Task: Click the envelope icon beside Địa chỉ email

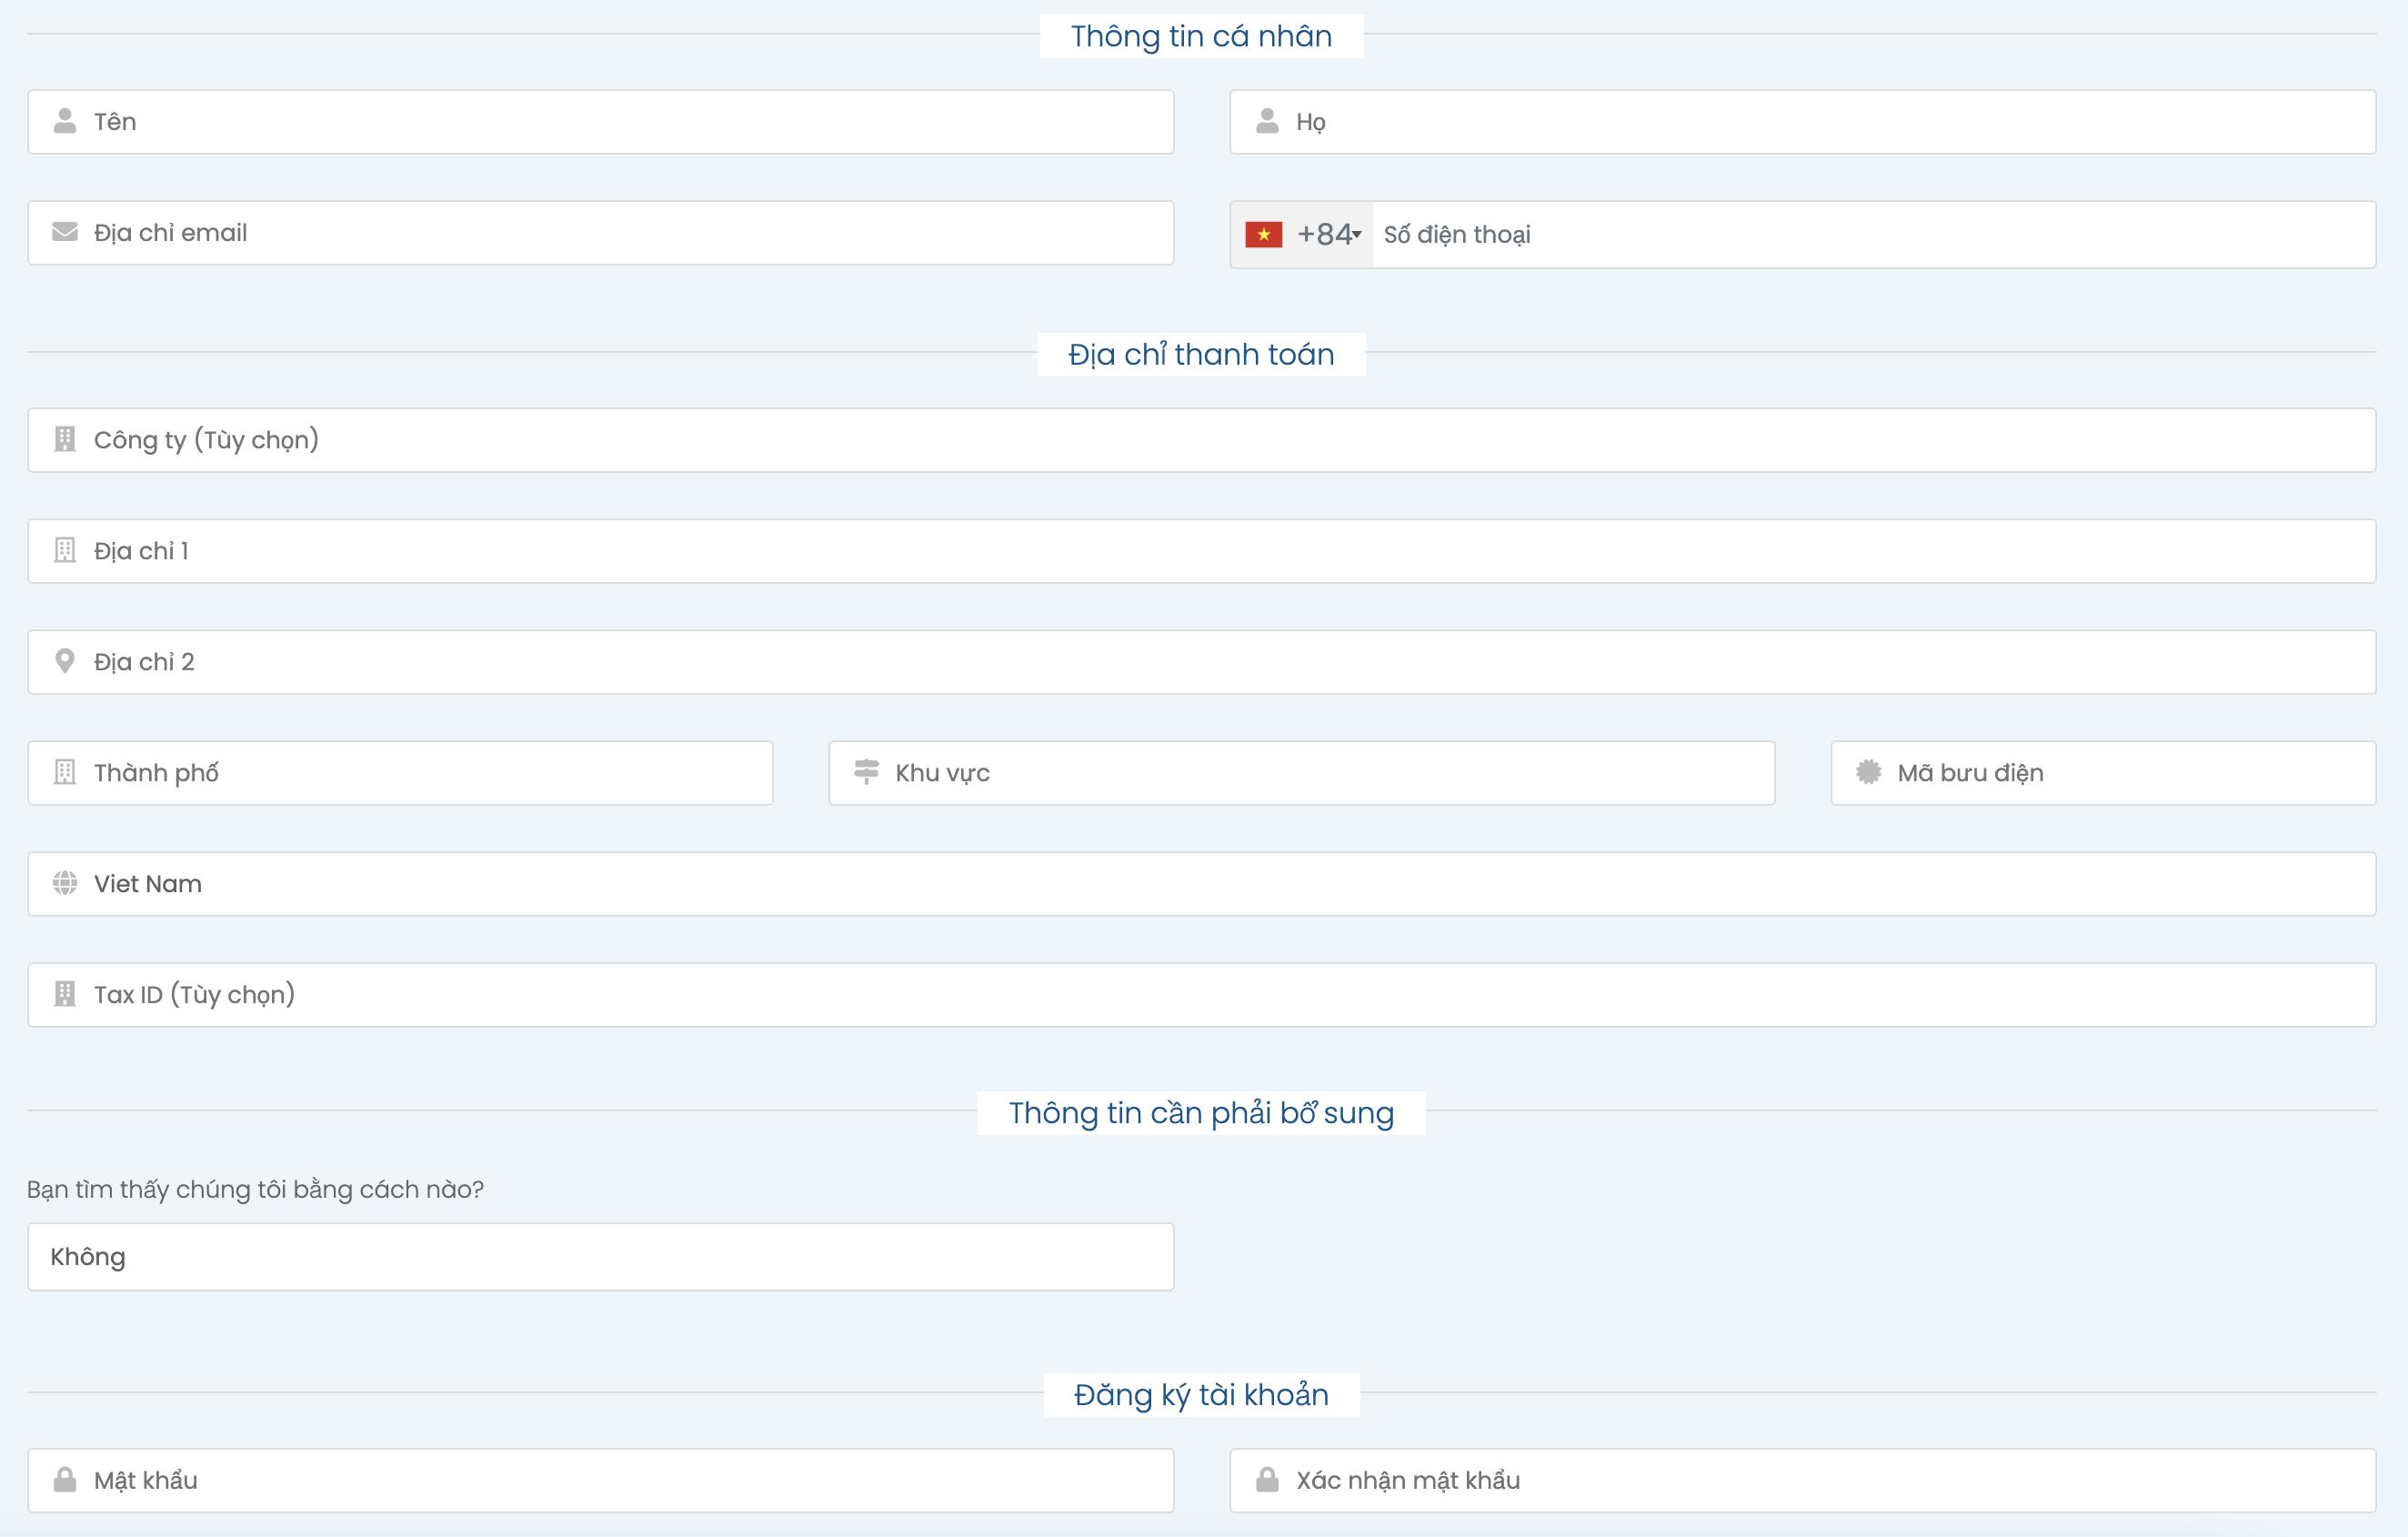Action: coord(65,232)
